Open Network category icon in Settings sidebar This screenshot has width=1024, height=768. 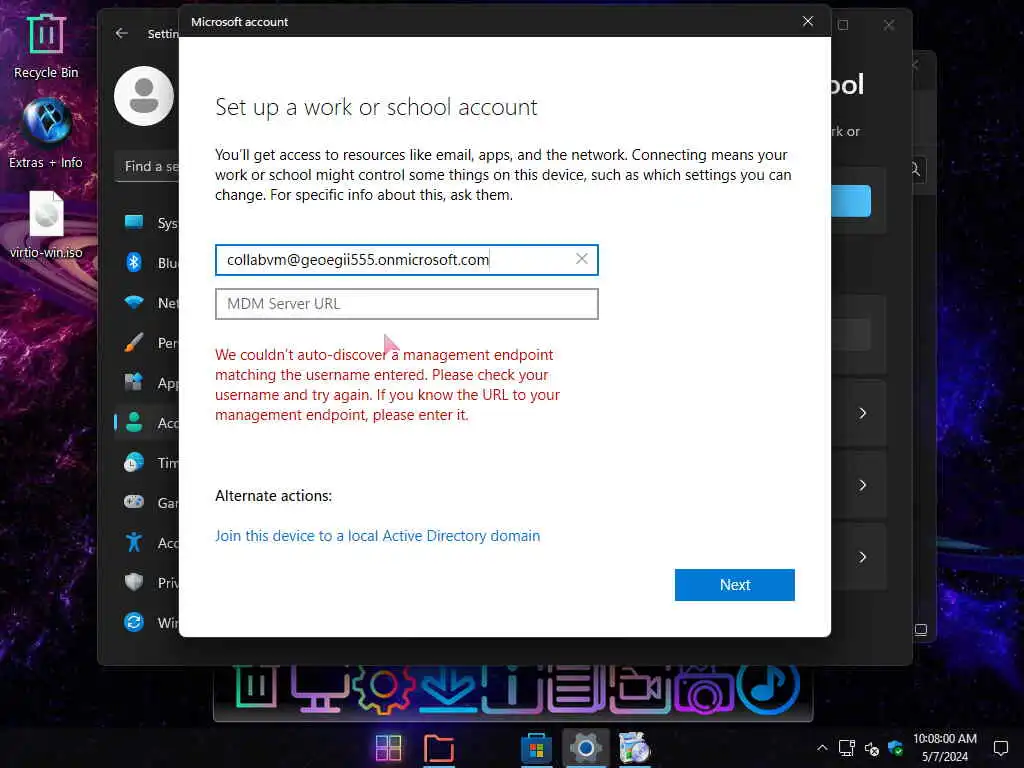(x=134, y=302)
